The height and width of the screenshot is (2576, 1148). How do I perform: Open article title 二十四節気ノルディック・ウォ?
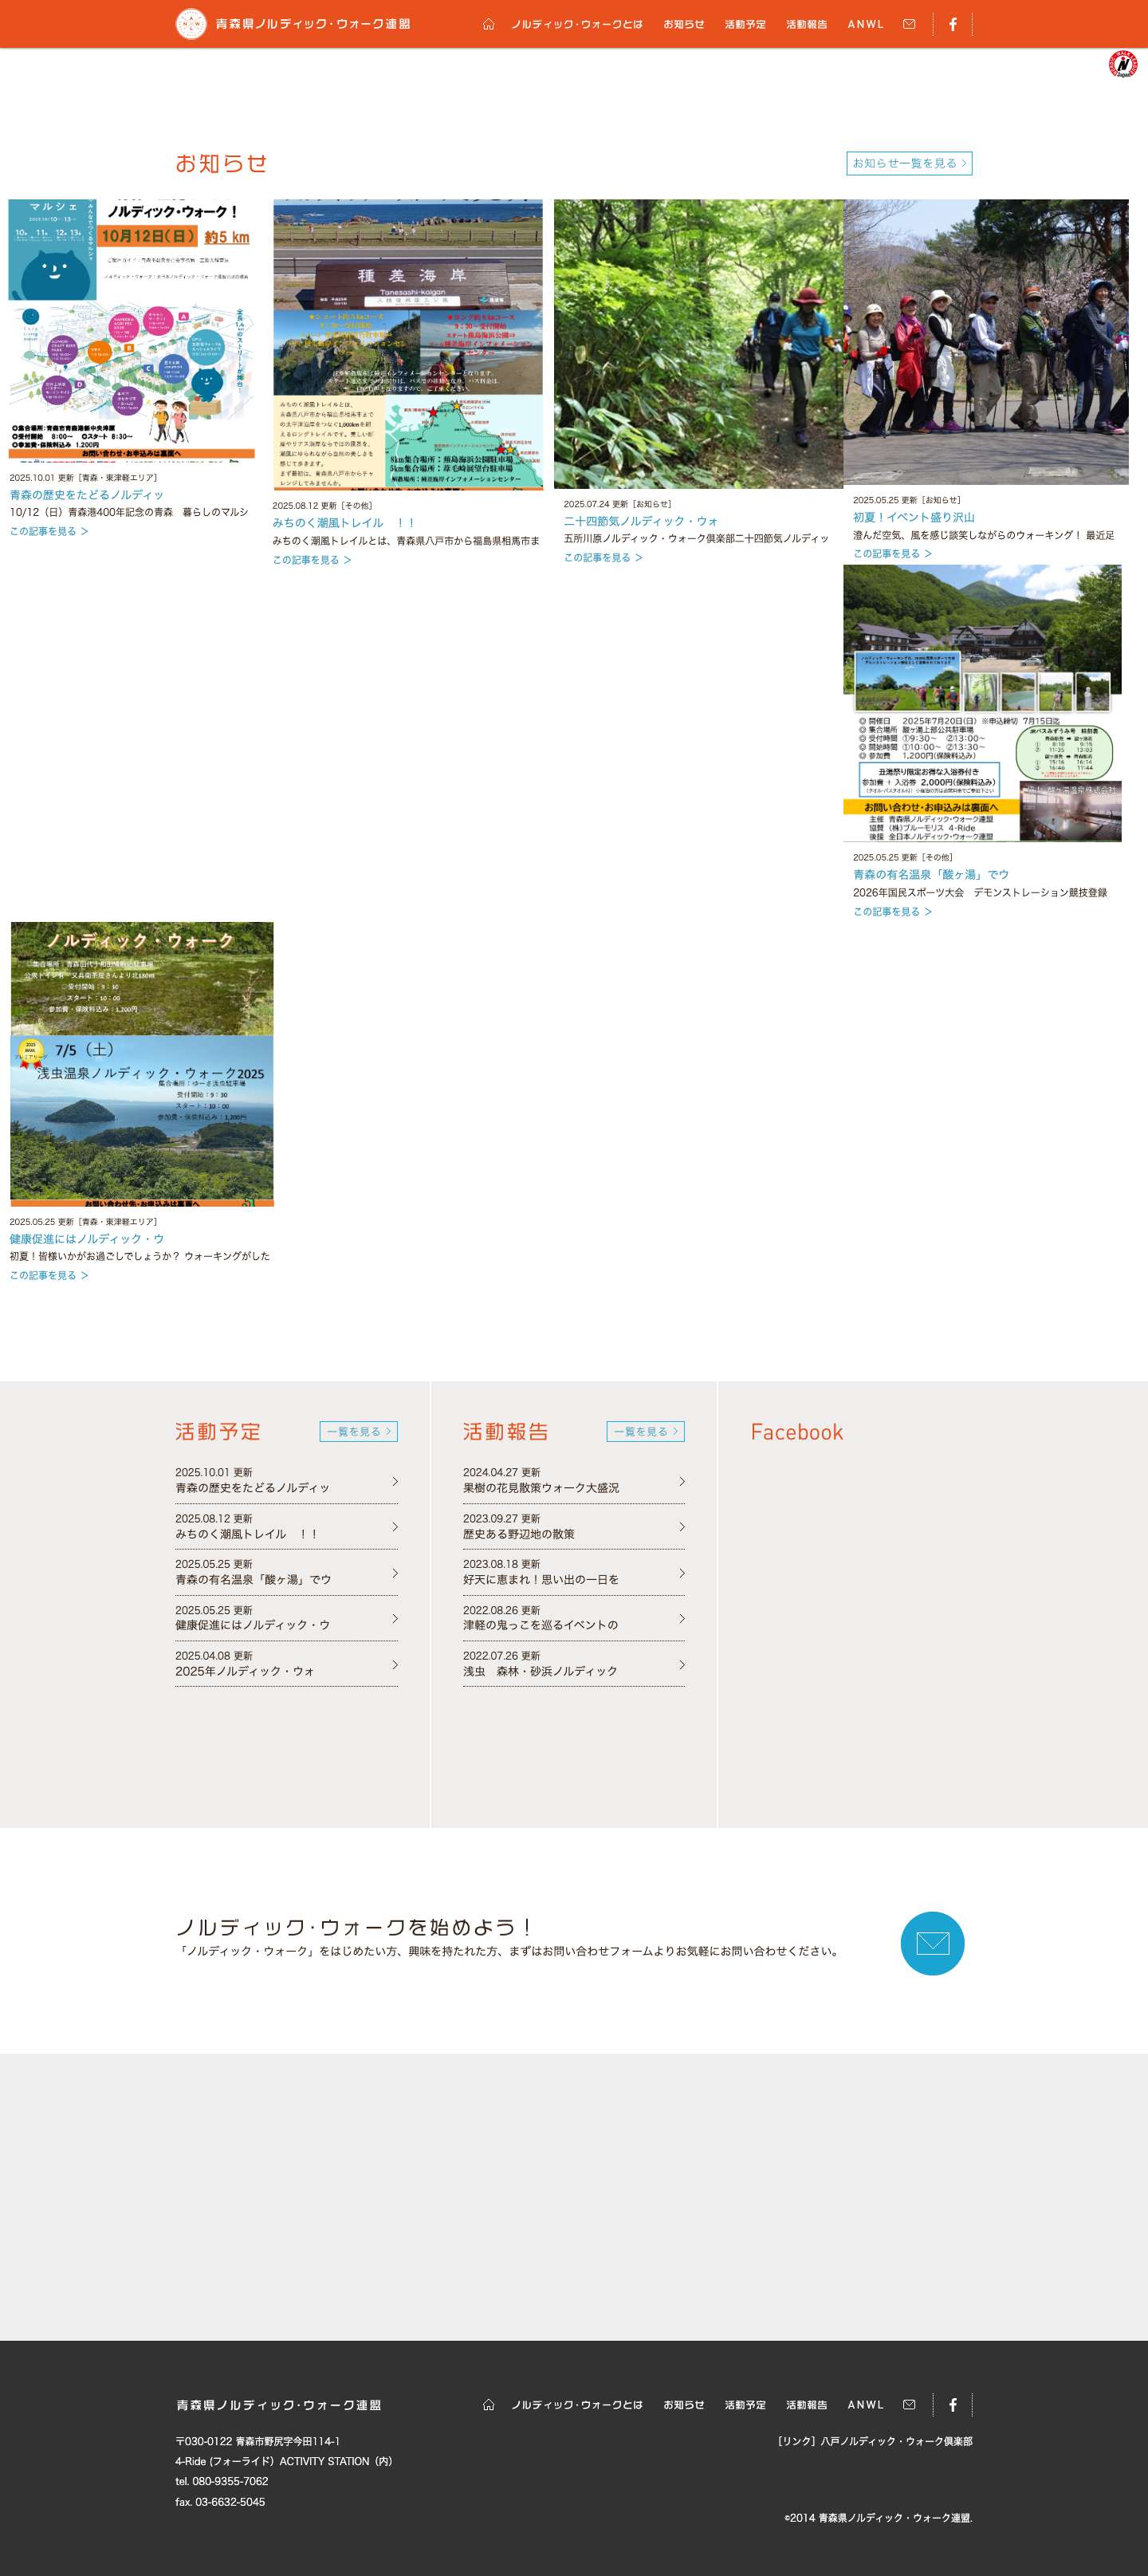(641, 520)
